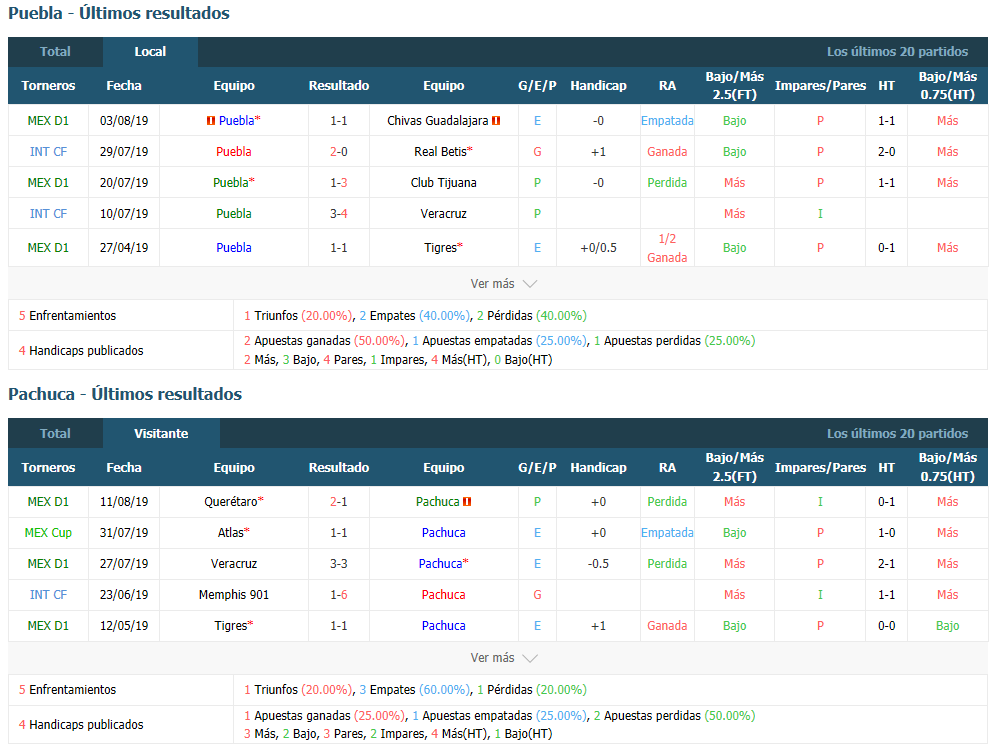Click INT CF in the 23/06/19 row
Image resolution: width=1007 pixels, height=746 pixels.
tap(48, 594)
